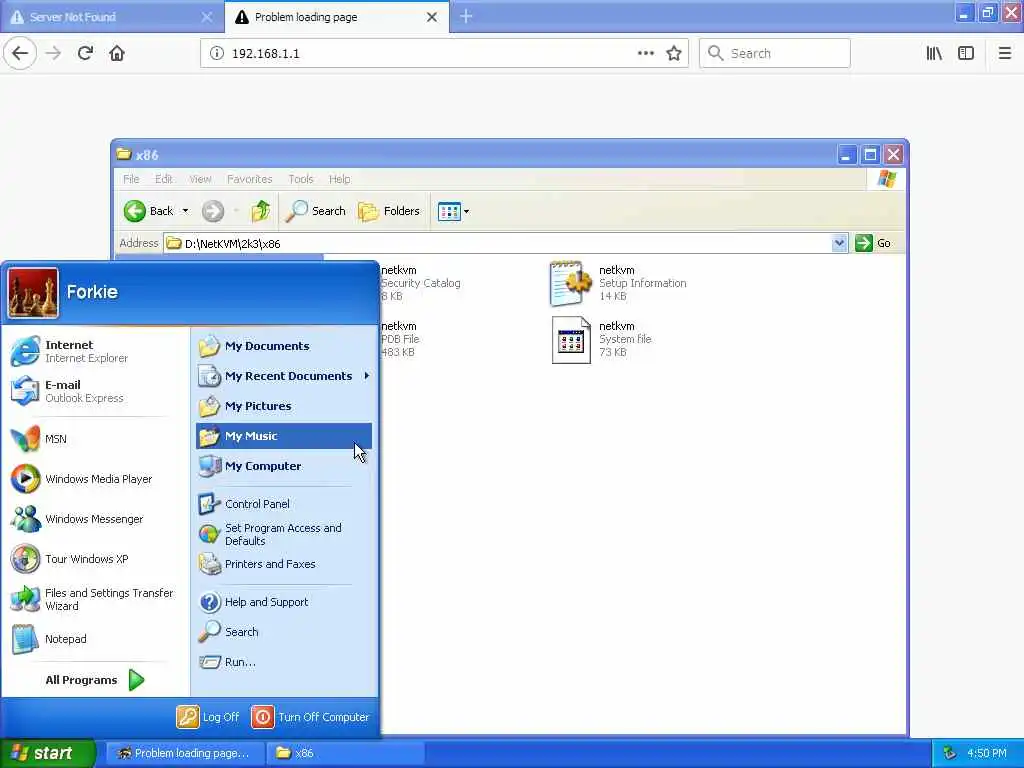Click the system tray network icon
This screenshot has width=1024, height=768.
pyautogui.click(x=950, y=753)
